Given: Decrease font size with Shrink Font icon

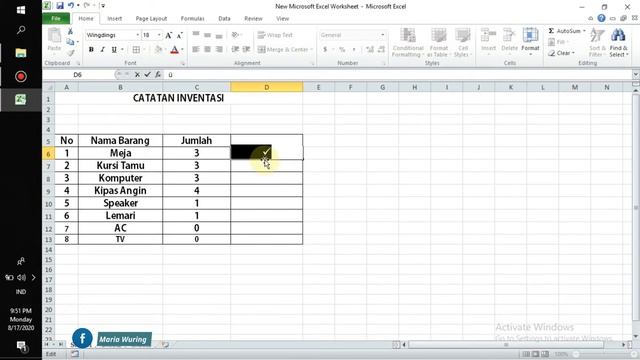Looking at the screenshot, I should [179, 36].
